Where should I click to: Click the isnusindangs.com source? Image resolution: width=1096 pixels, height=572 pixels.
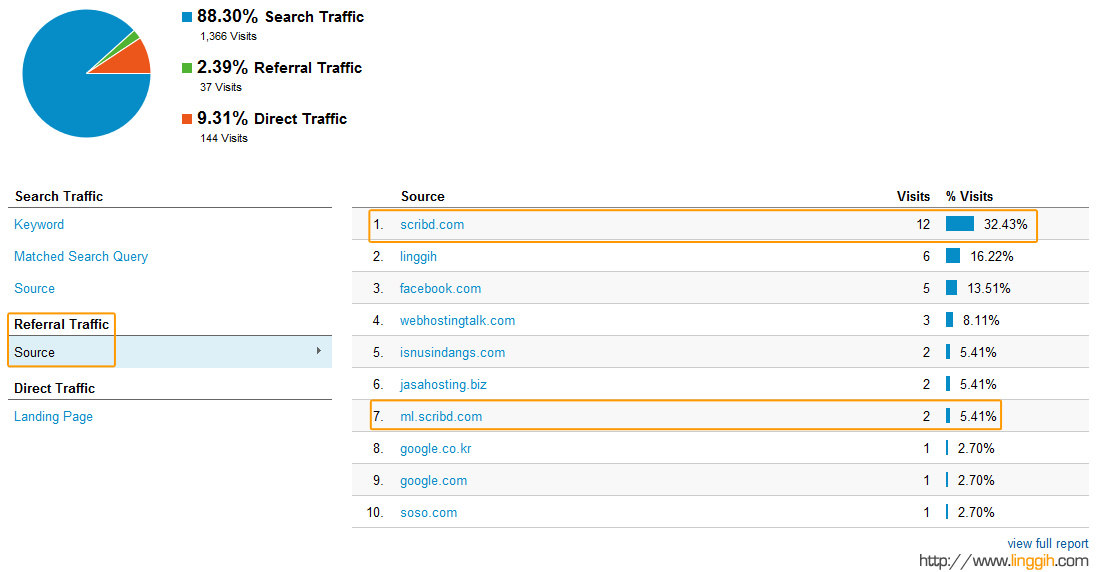pos(452,353)
